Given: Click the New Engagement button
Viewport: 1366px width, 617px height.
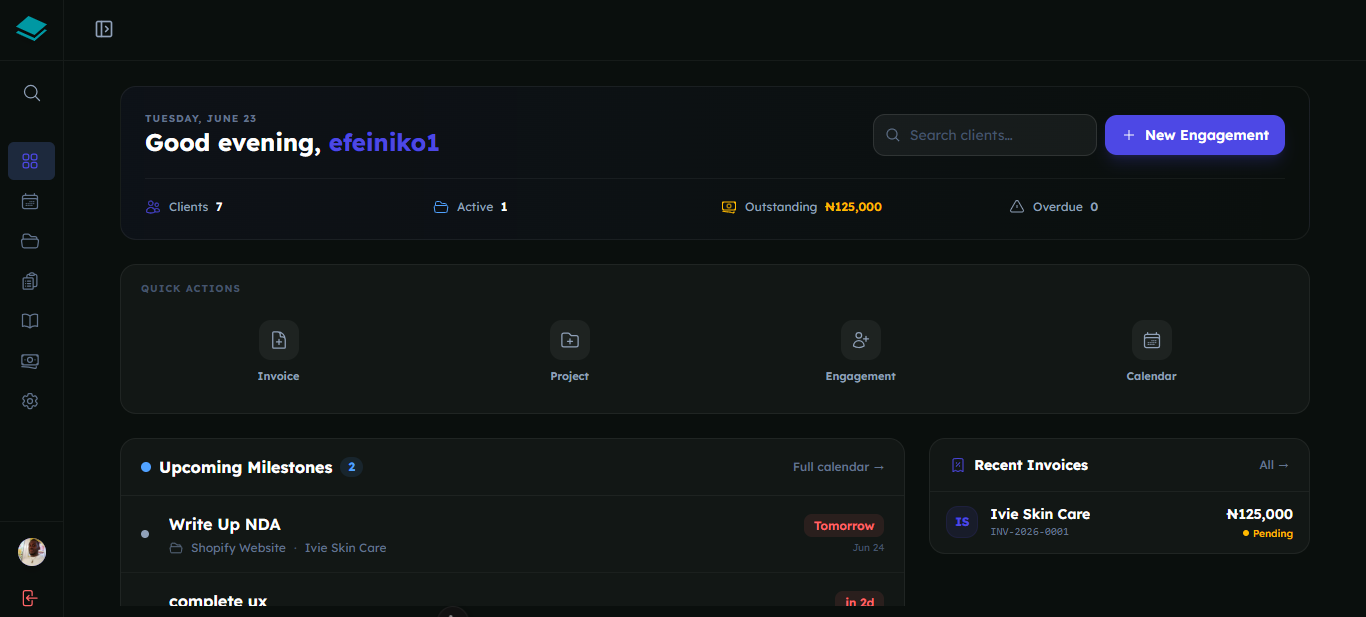Looking at the screenshot, I should click(x=1195, y=135).
